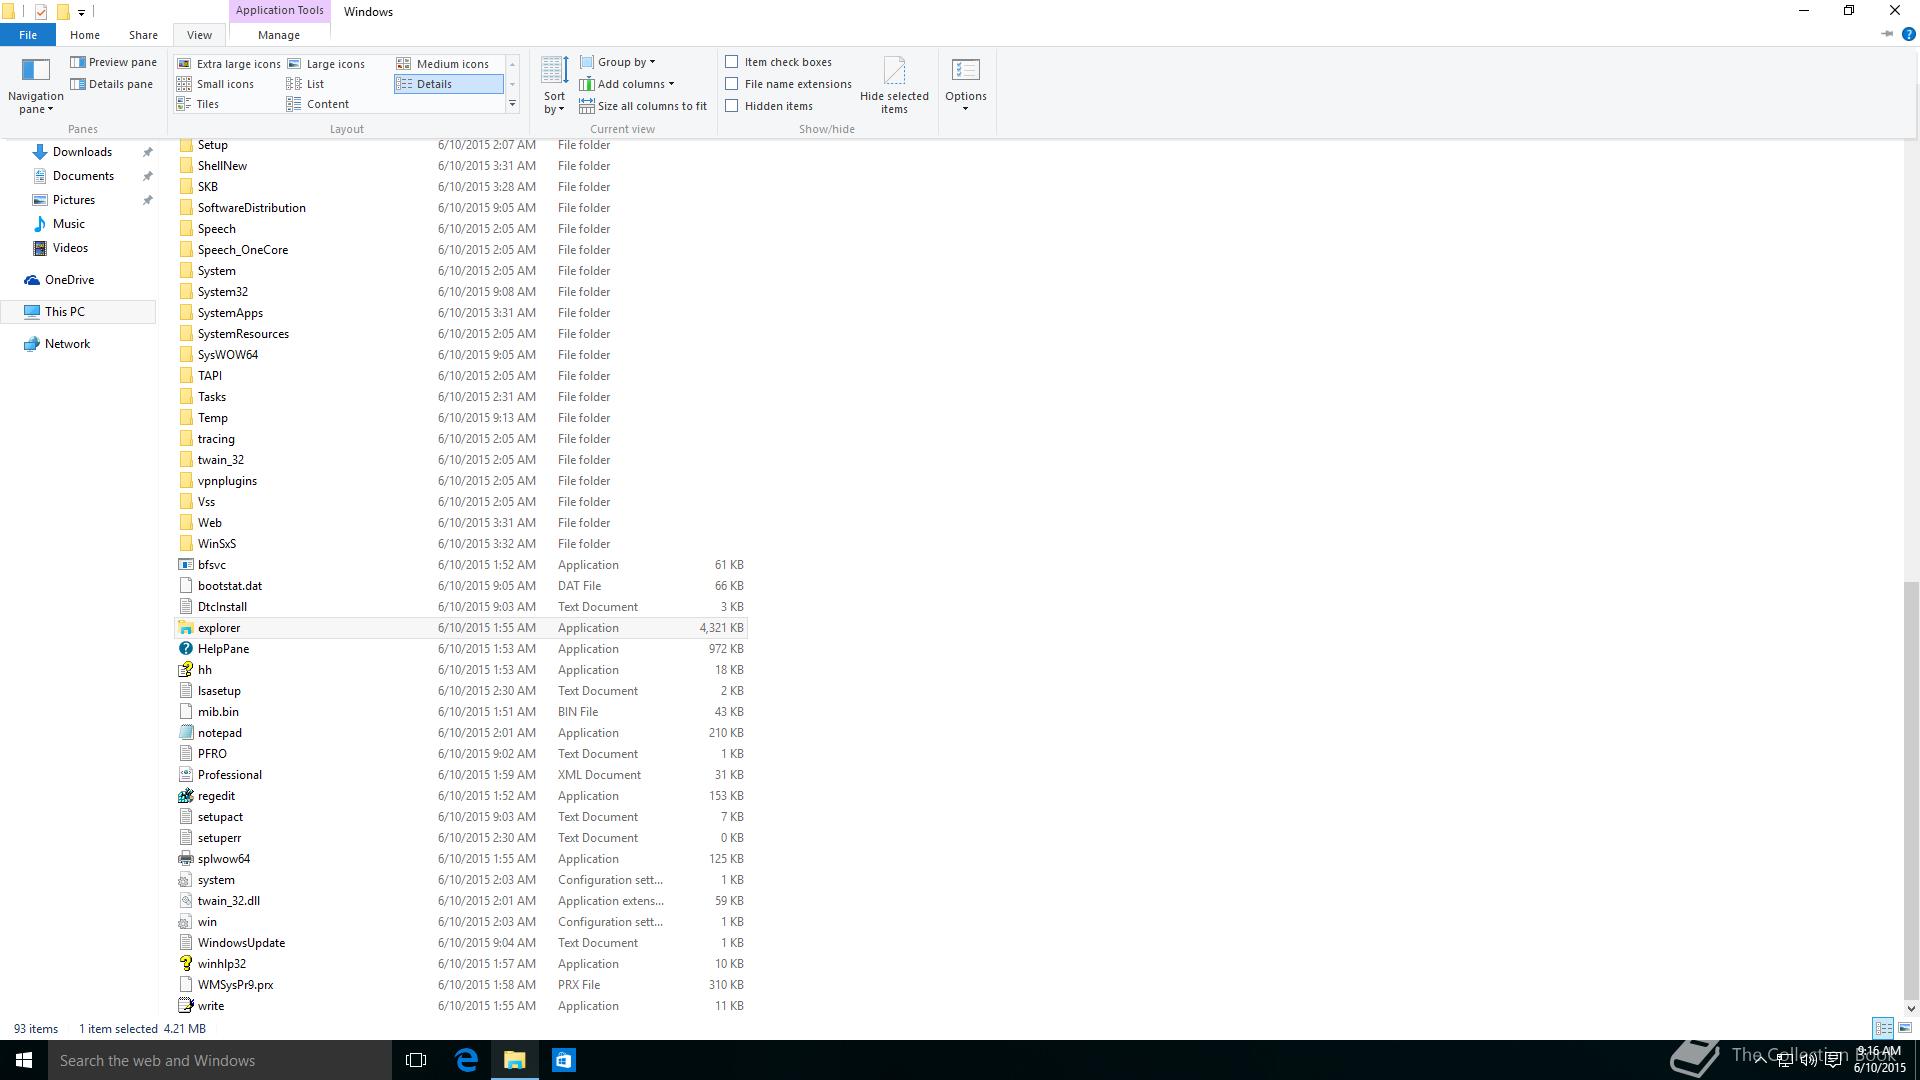Select List layout
Viewport: 1920px width, 1080px height.
tap(305, 84)
